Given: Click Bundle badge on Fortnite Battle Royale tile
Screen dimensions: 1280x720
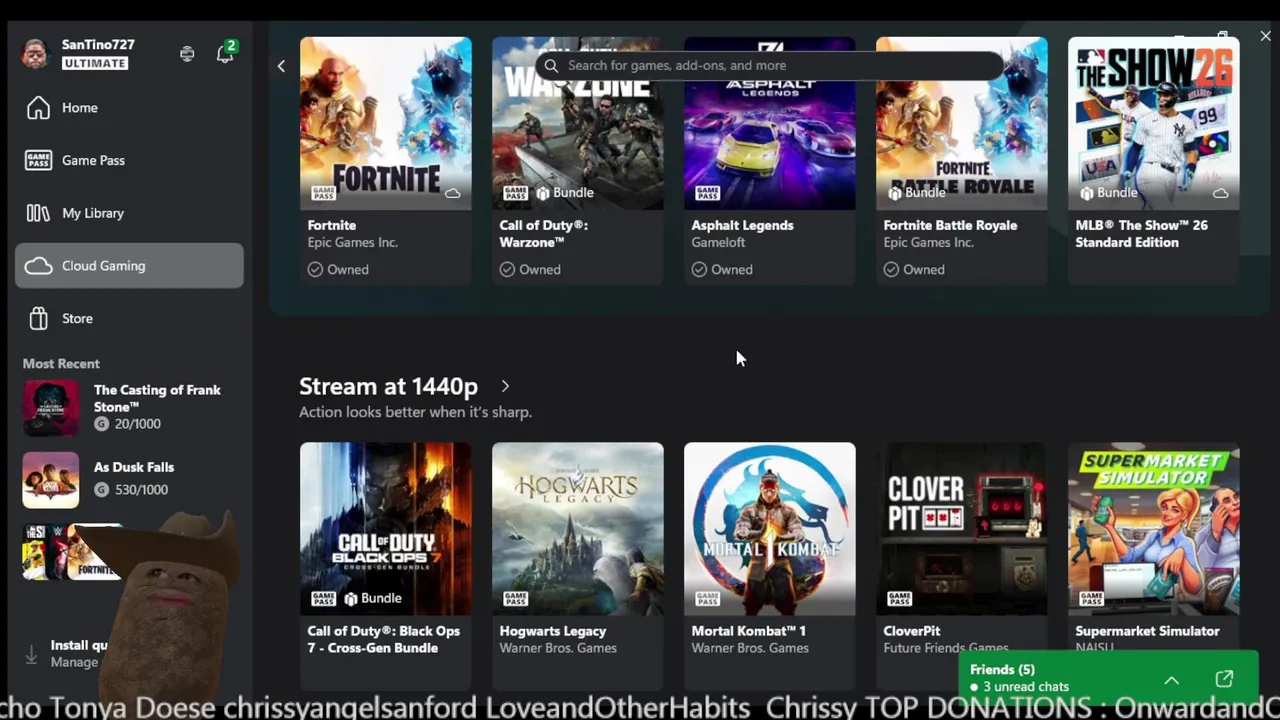Looking at the screenshot, I should 916,193.
